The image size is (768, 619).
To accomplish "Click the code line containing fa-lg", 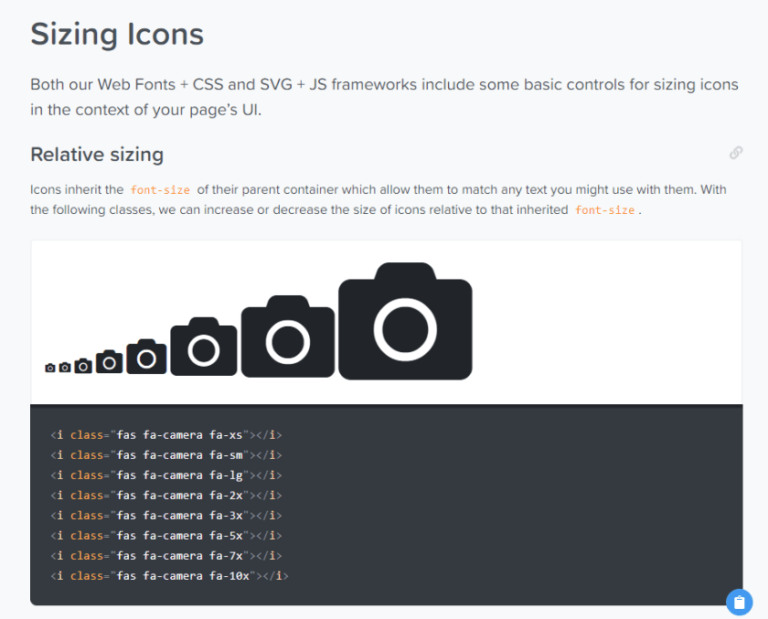I will tap(166, 475).
